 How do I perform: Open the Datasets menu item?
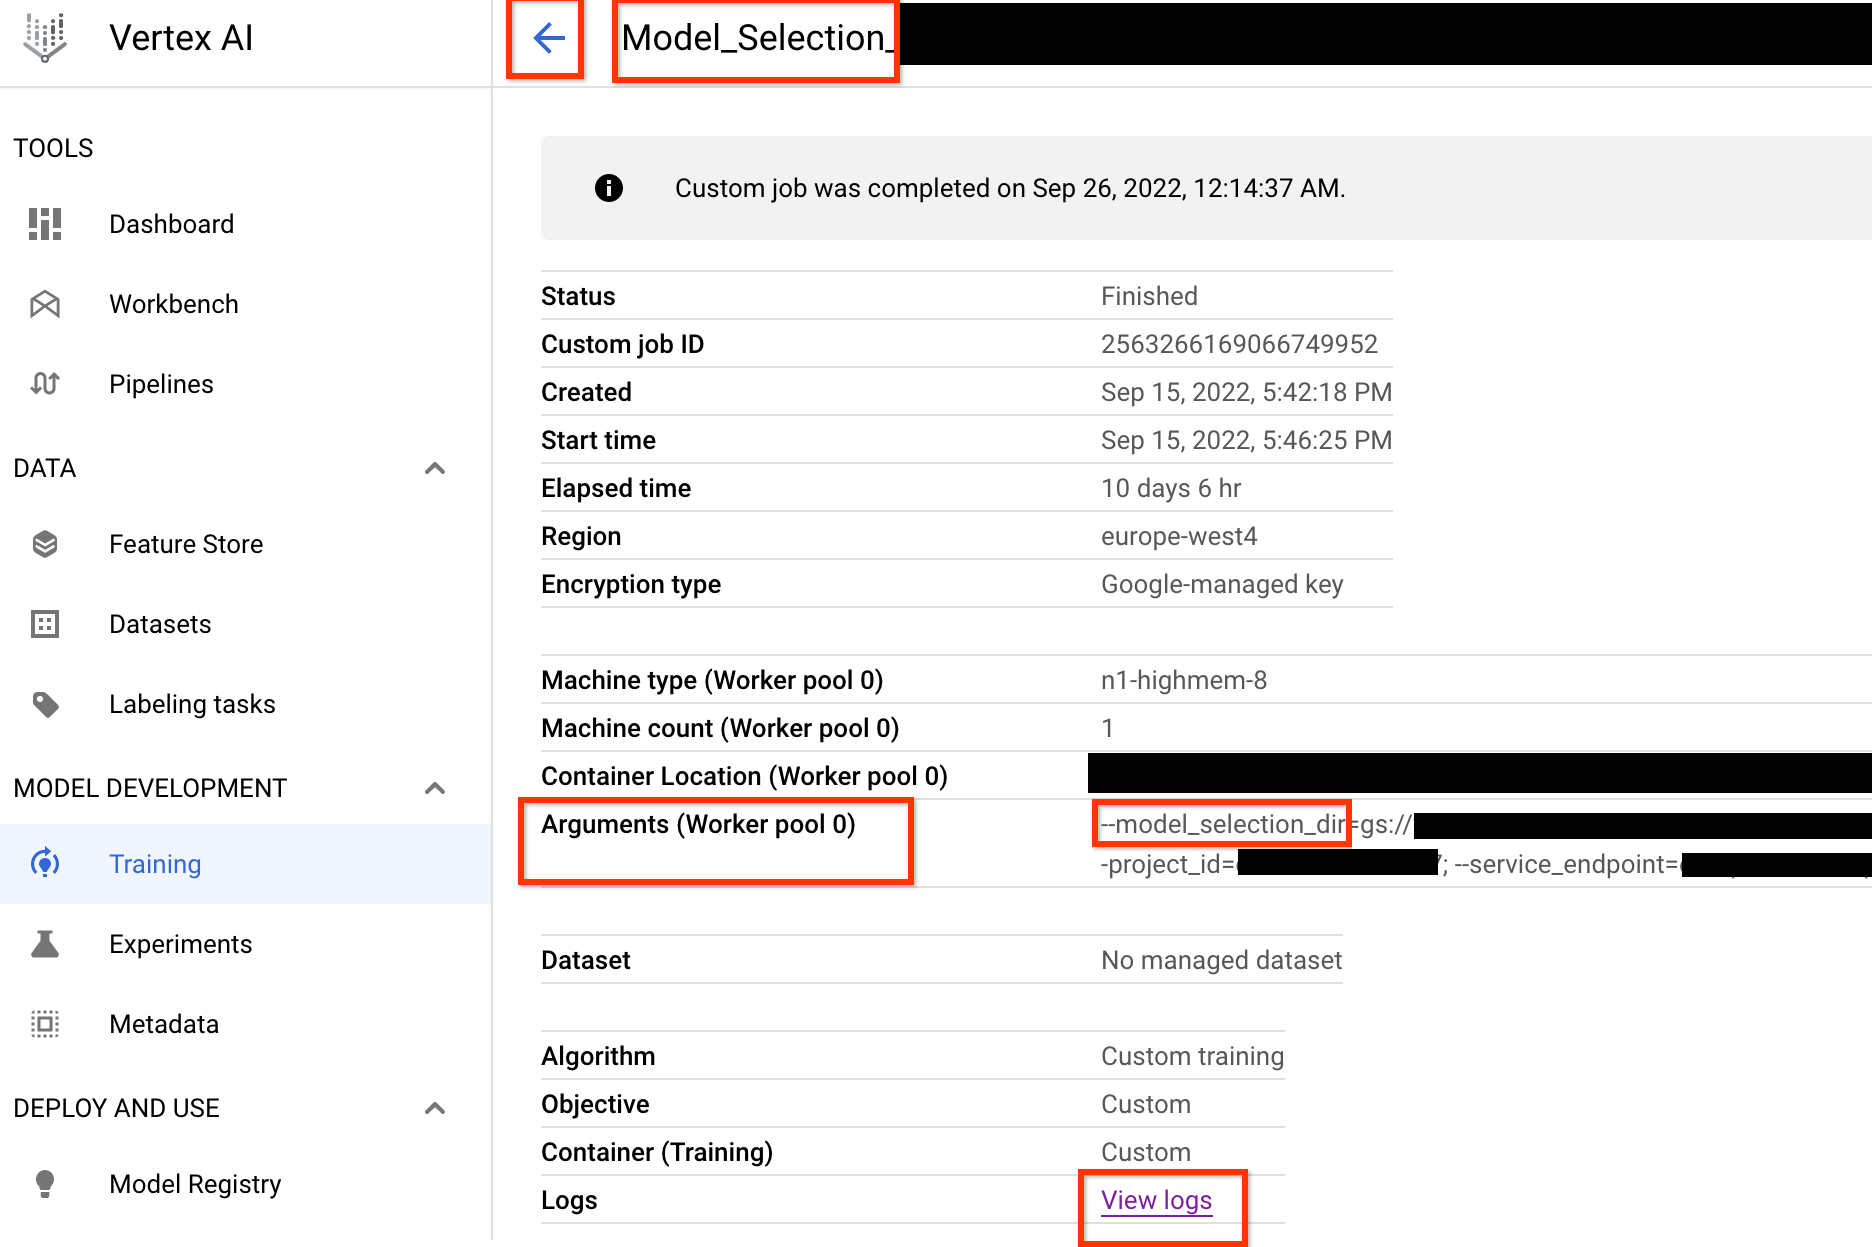[x=160, y=624]
